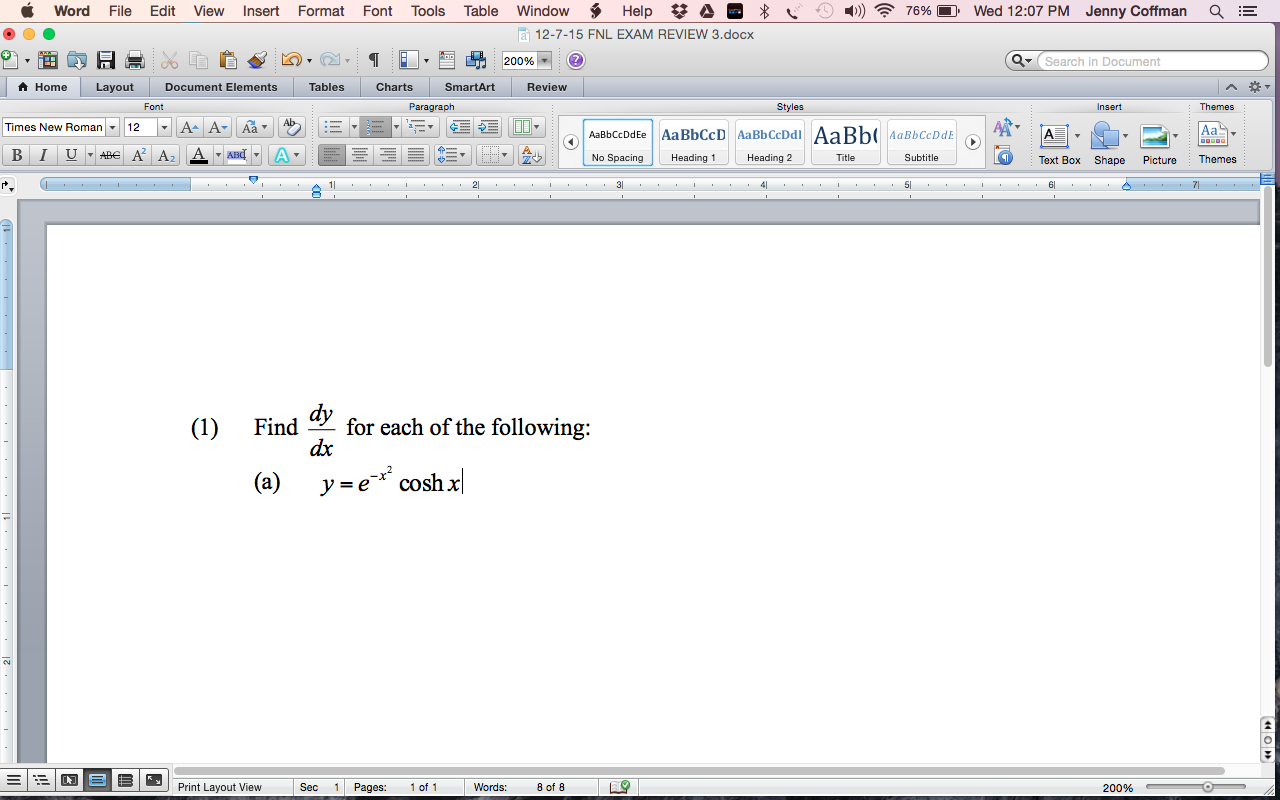
Task: Open the Insert menu in the menu bar
Action: pyautogui.click(x=260, y=11)
